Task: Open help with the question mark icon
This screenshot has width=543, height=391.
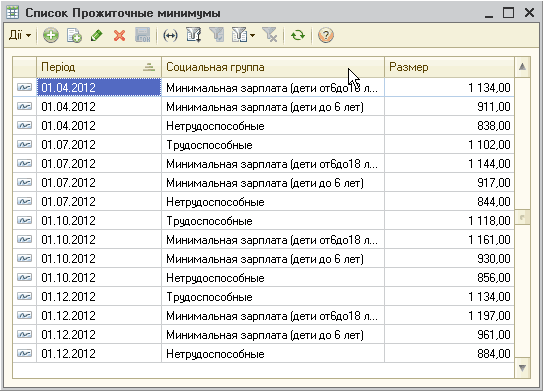Action: coord(326,35)
